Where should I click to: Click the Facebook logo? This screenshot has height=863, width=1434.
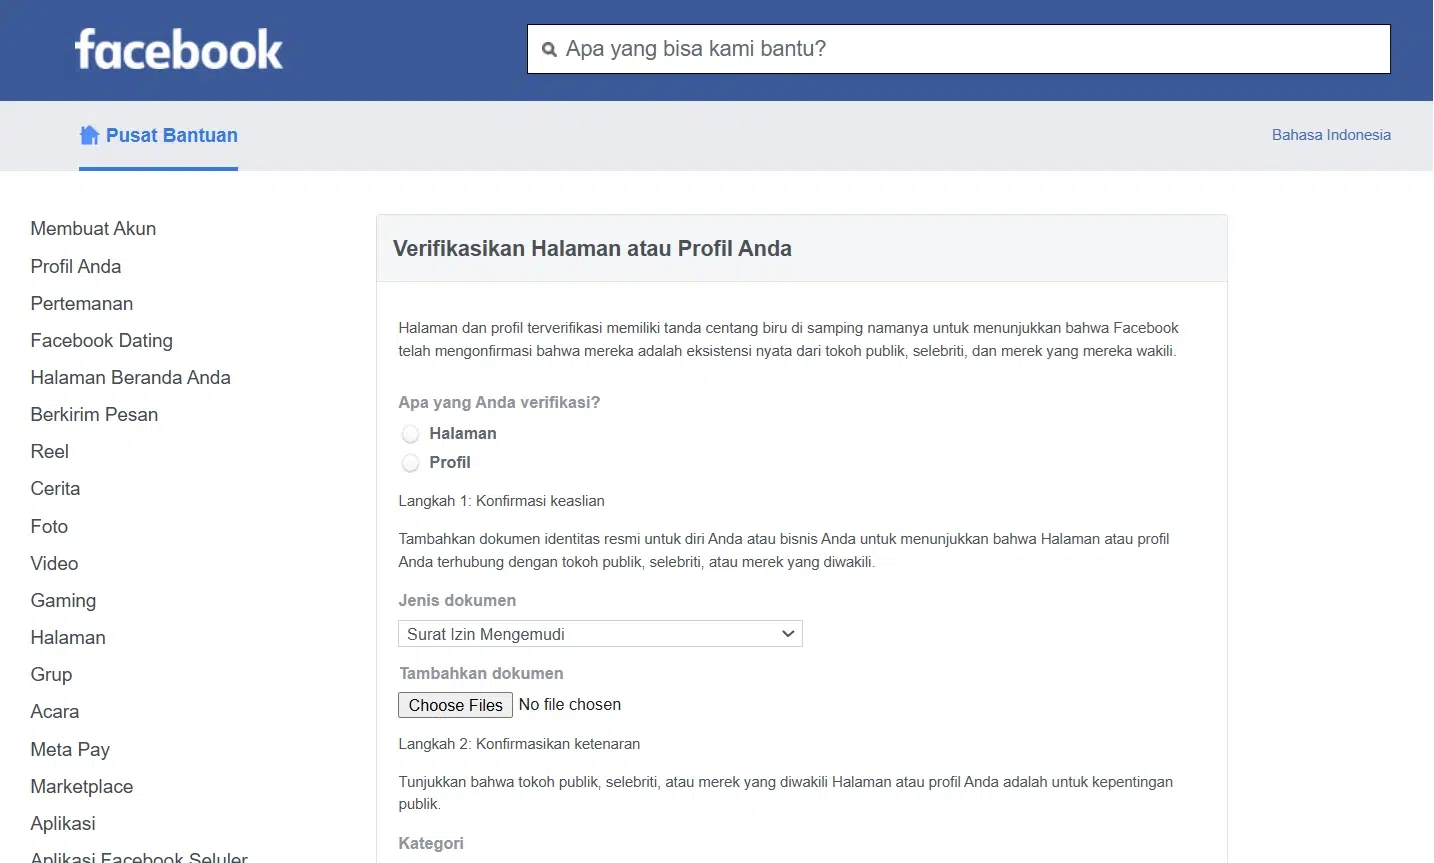click(178, 48)
